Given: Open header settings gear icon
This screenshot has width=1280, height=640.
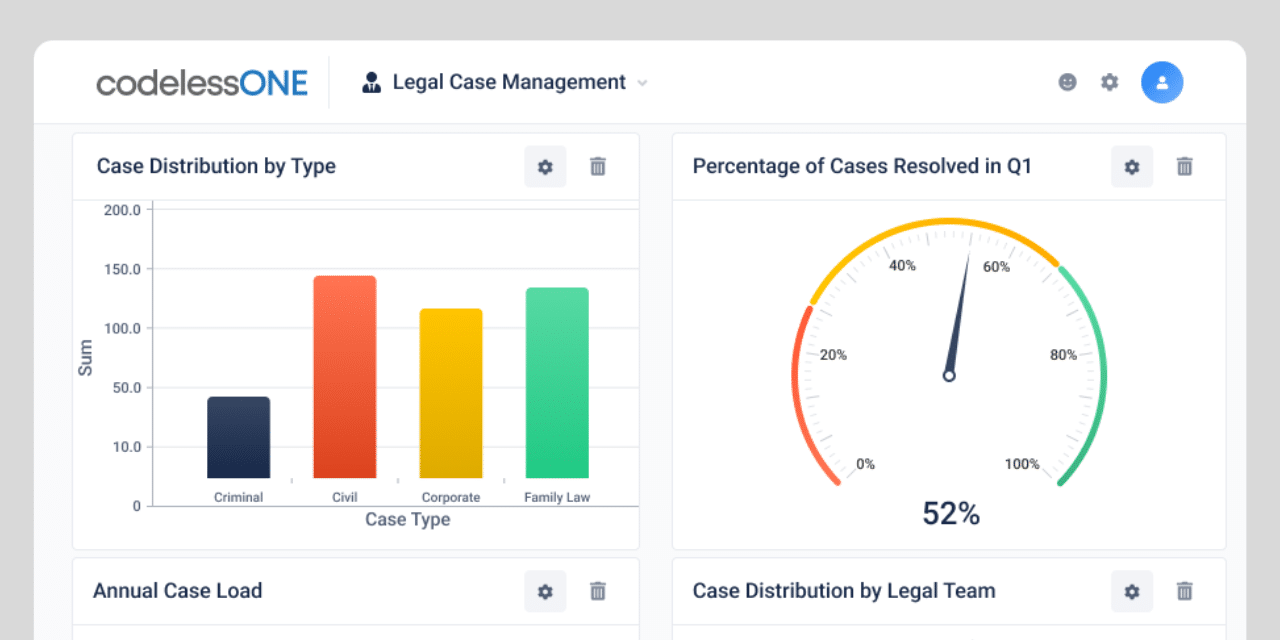Looking at the screenshot, I should pos(1110,82).
